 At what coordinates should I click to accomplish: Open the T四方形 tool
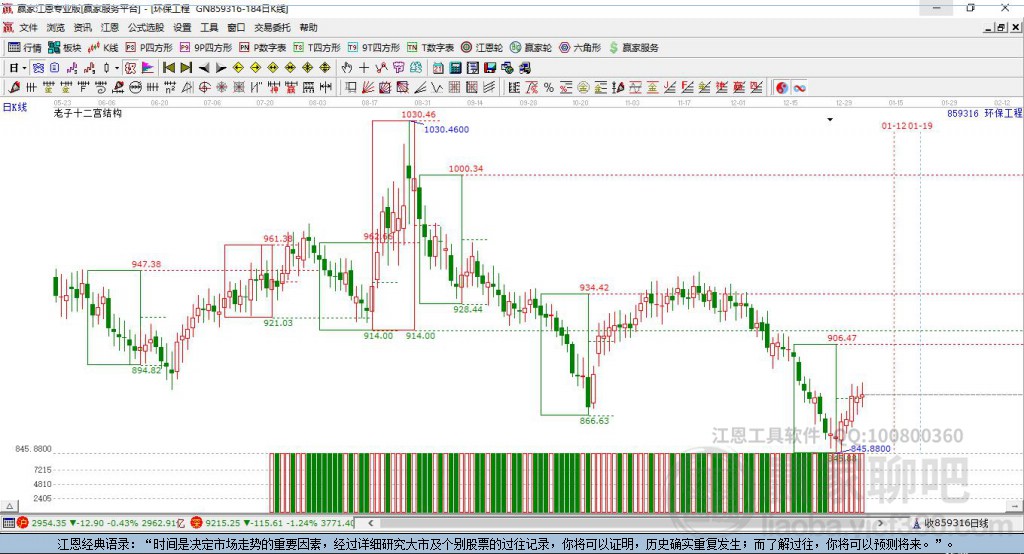[x=317, y=48]
